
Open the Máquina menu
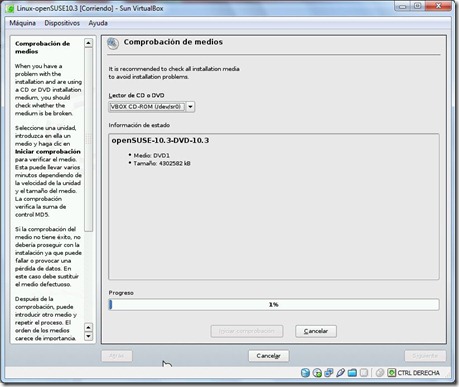point(22,23)
